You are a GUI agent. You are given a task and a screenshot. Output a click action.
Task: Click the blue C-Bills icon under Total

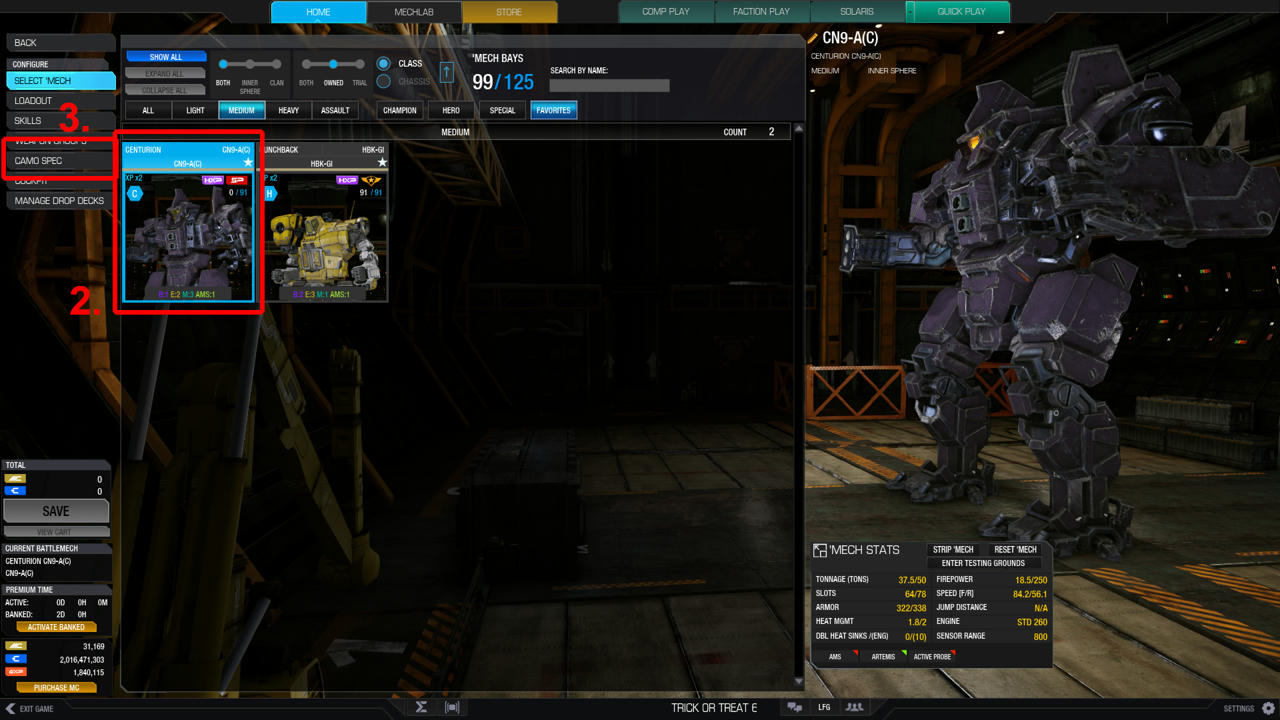(x=15, y=491)
